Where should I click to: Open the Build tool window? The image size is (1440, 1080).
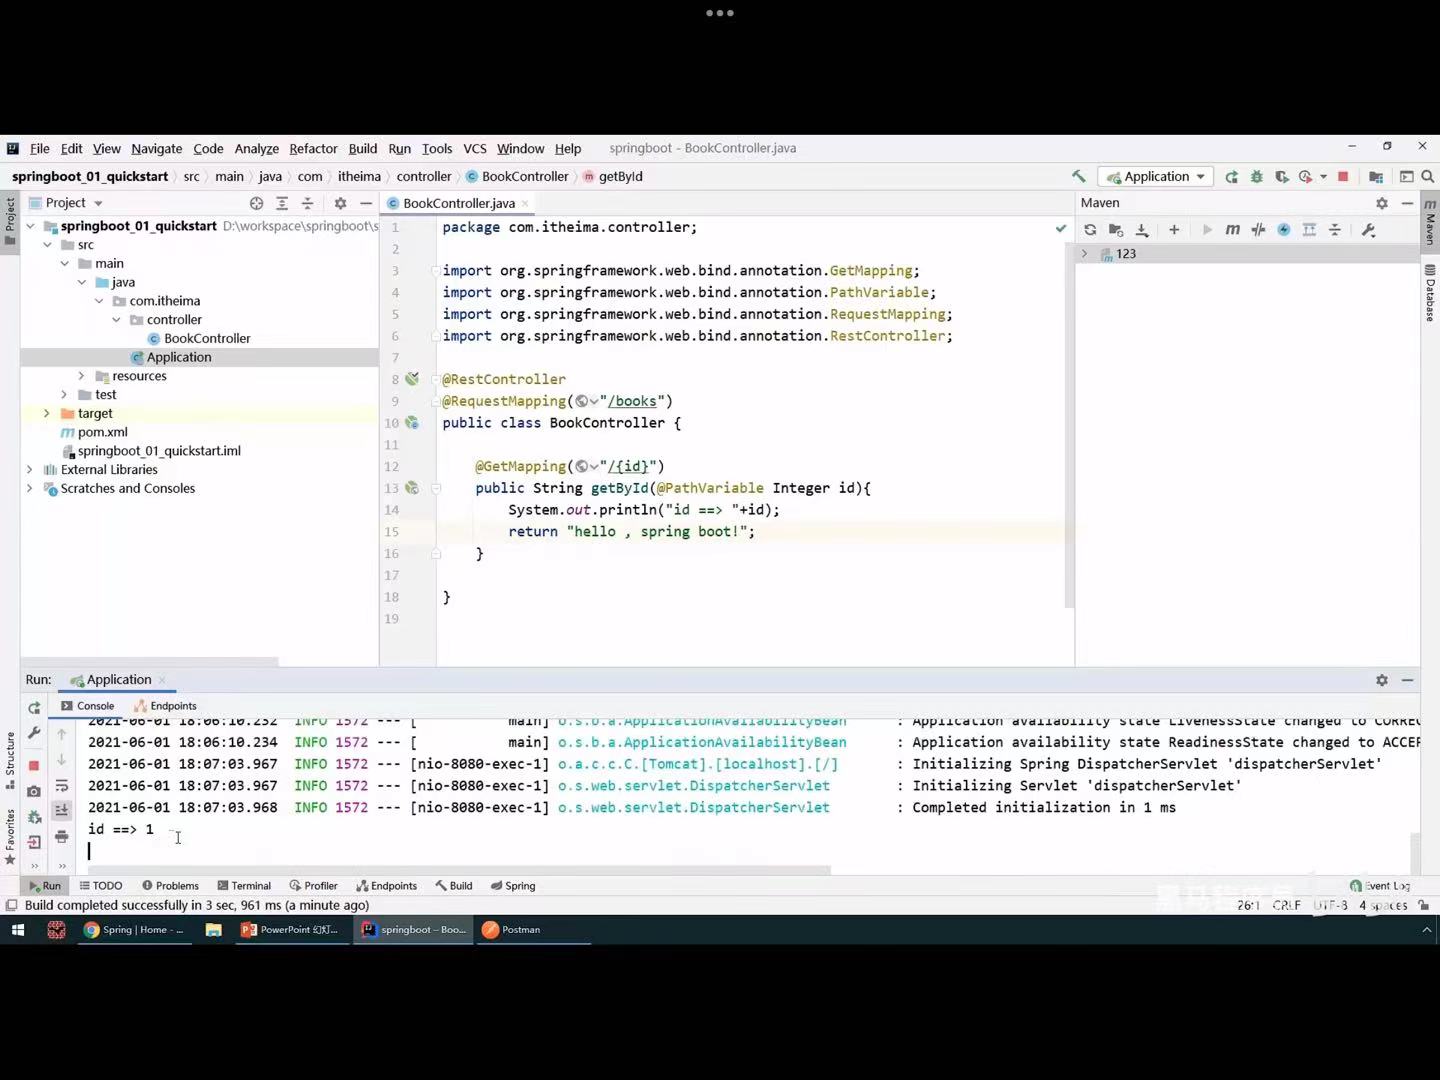454,886
